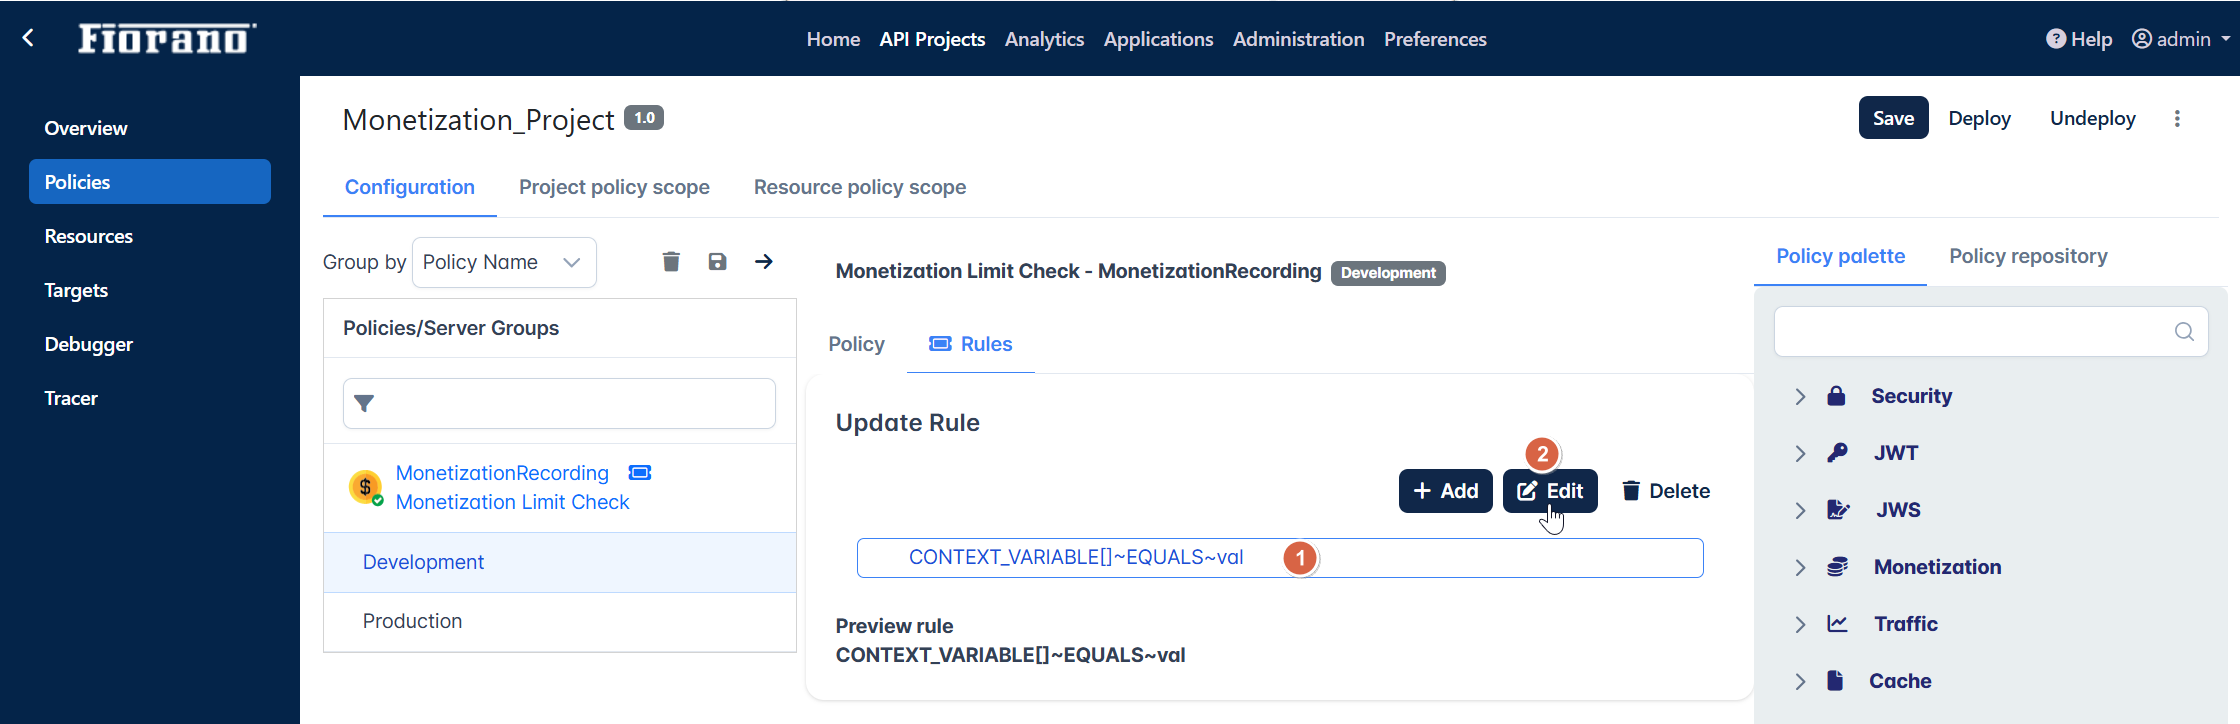Click the Add rule button
Screen dimensions: 2240x724
[x=1445, y=491]
